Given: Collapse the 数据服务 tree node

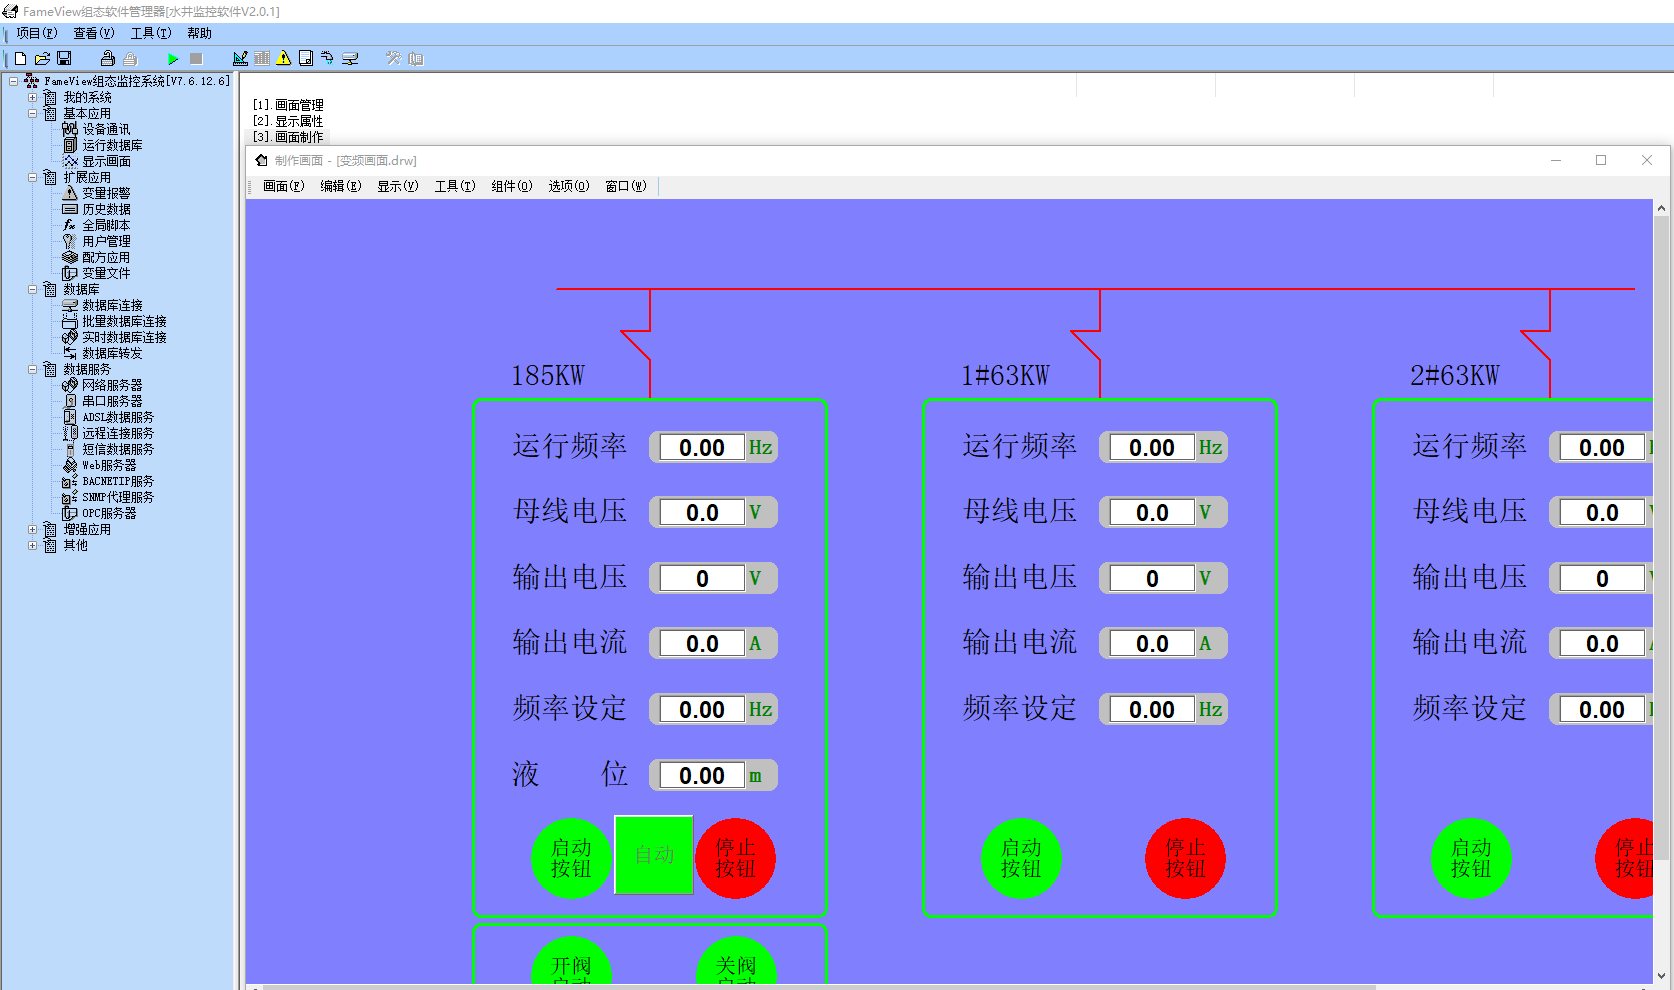Looking at the screenshot, I should tap(32, 370).
